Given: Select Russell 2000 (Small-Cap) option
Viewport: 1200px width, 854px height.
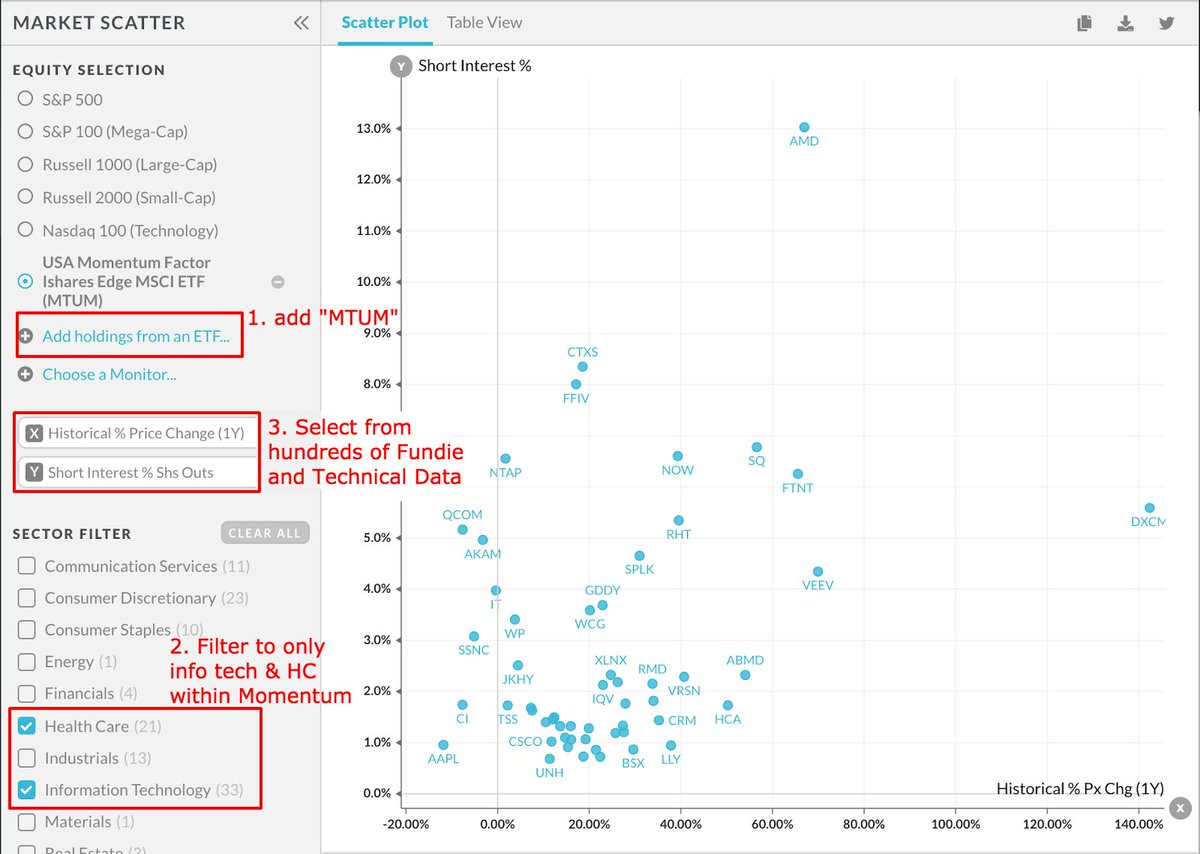Looking at the screenshot, I should click(x=26, y=197).
